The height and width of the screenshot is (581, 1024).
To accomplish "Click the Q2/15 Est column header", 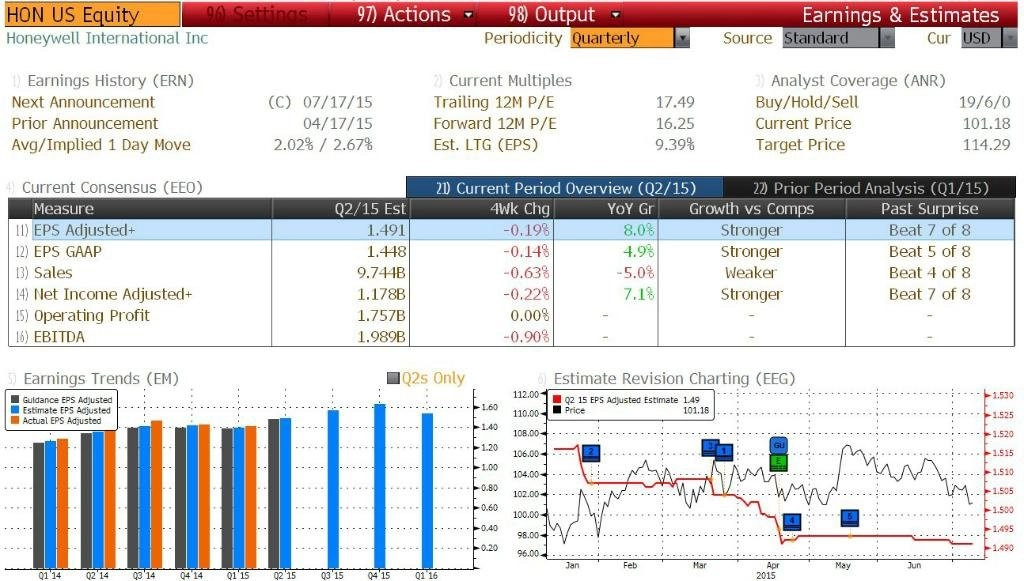I will click(340, 209).
